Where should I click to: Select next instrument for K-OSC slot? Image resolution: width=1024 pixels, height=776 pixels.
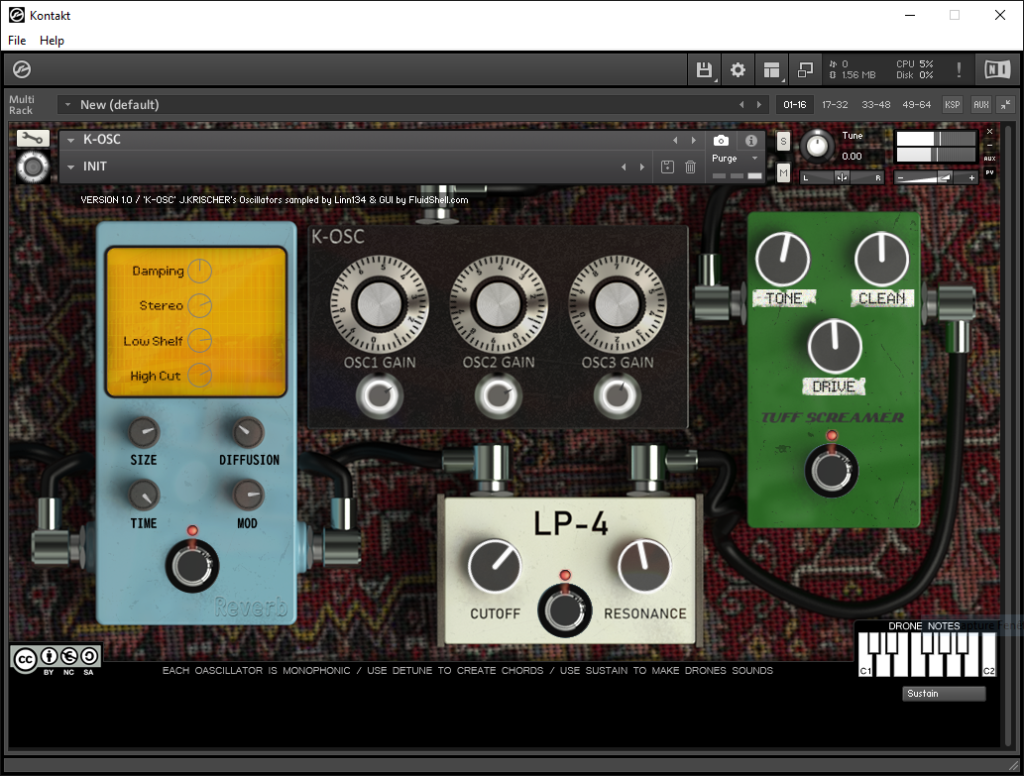point(694,140)
